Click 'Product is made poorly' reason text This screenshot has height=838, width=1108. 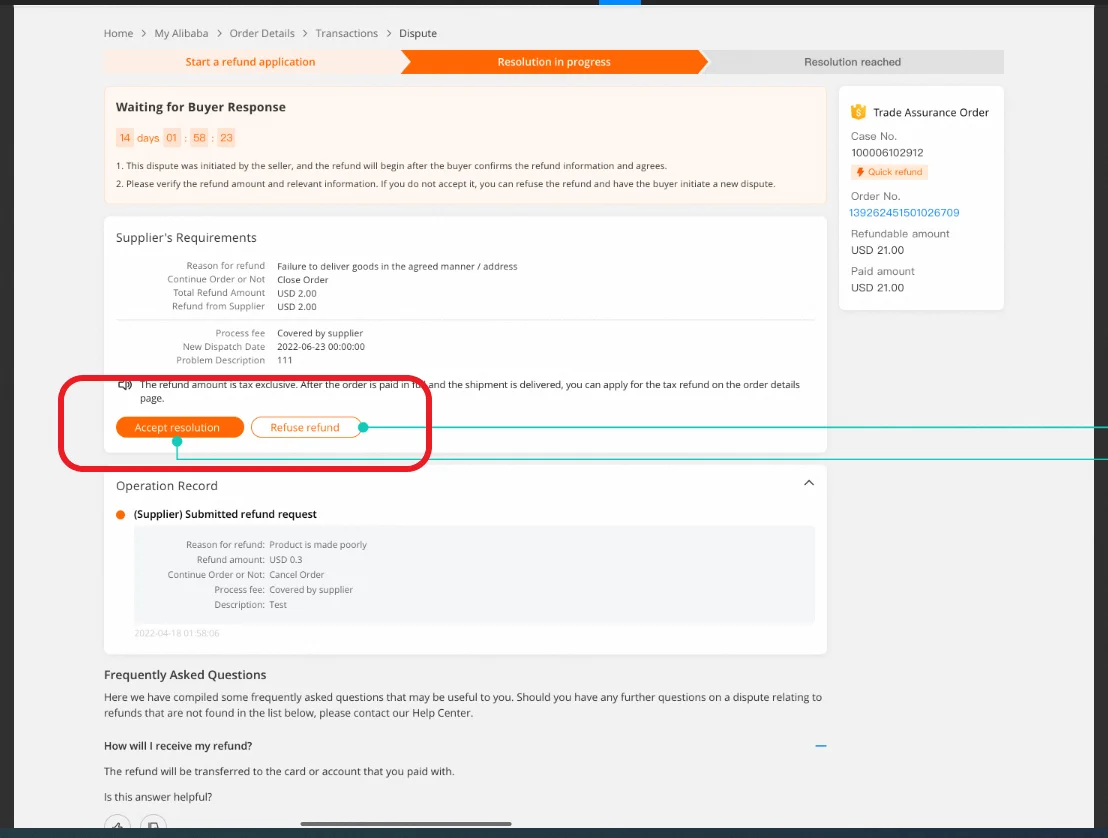click(x=318, y=545)
